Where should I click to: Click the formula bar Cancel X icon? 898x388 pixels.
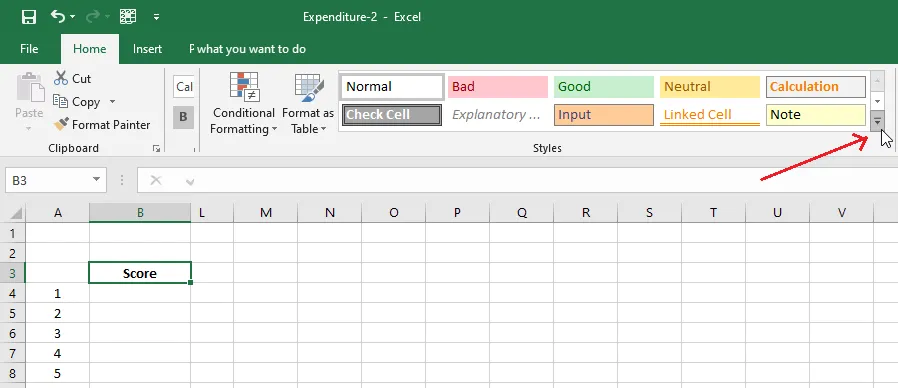(155, 181)
